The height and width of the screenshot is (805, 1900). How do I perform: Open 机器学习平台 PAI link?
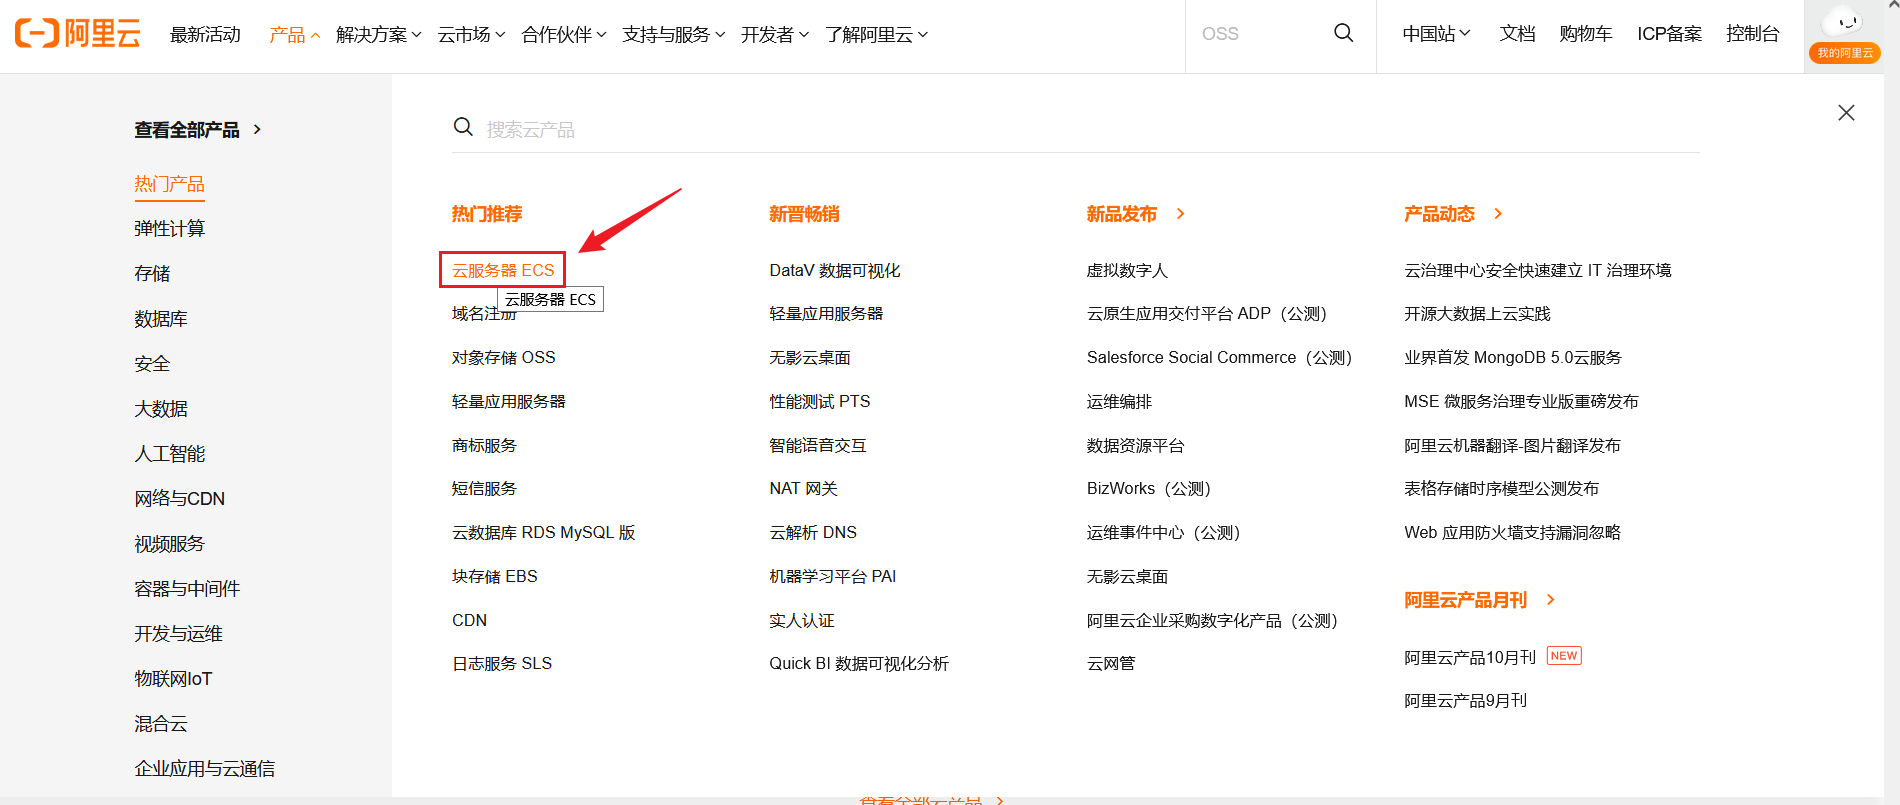pyautogui.click(x=832, y=576)
